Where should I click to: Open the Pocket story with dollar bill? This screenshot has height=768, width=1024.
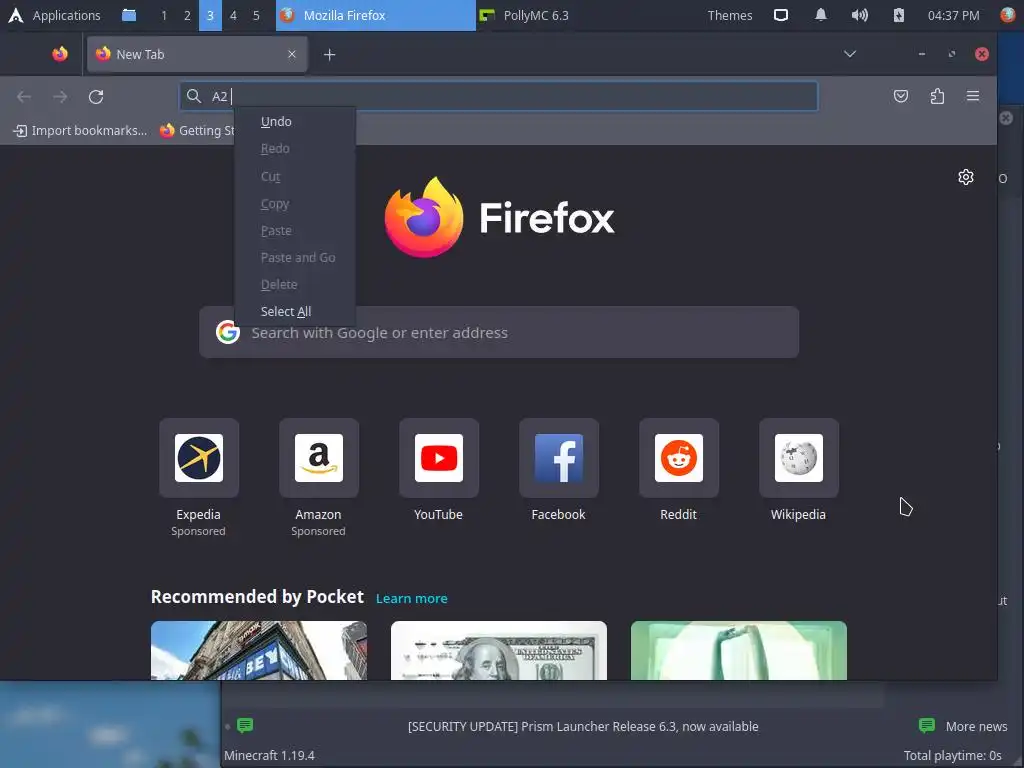[x=499, y=650]
